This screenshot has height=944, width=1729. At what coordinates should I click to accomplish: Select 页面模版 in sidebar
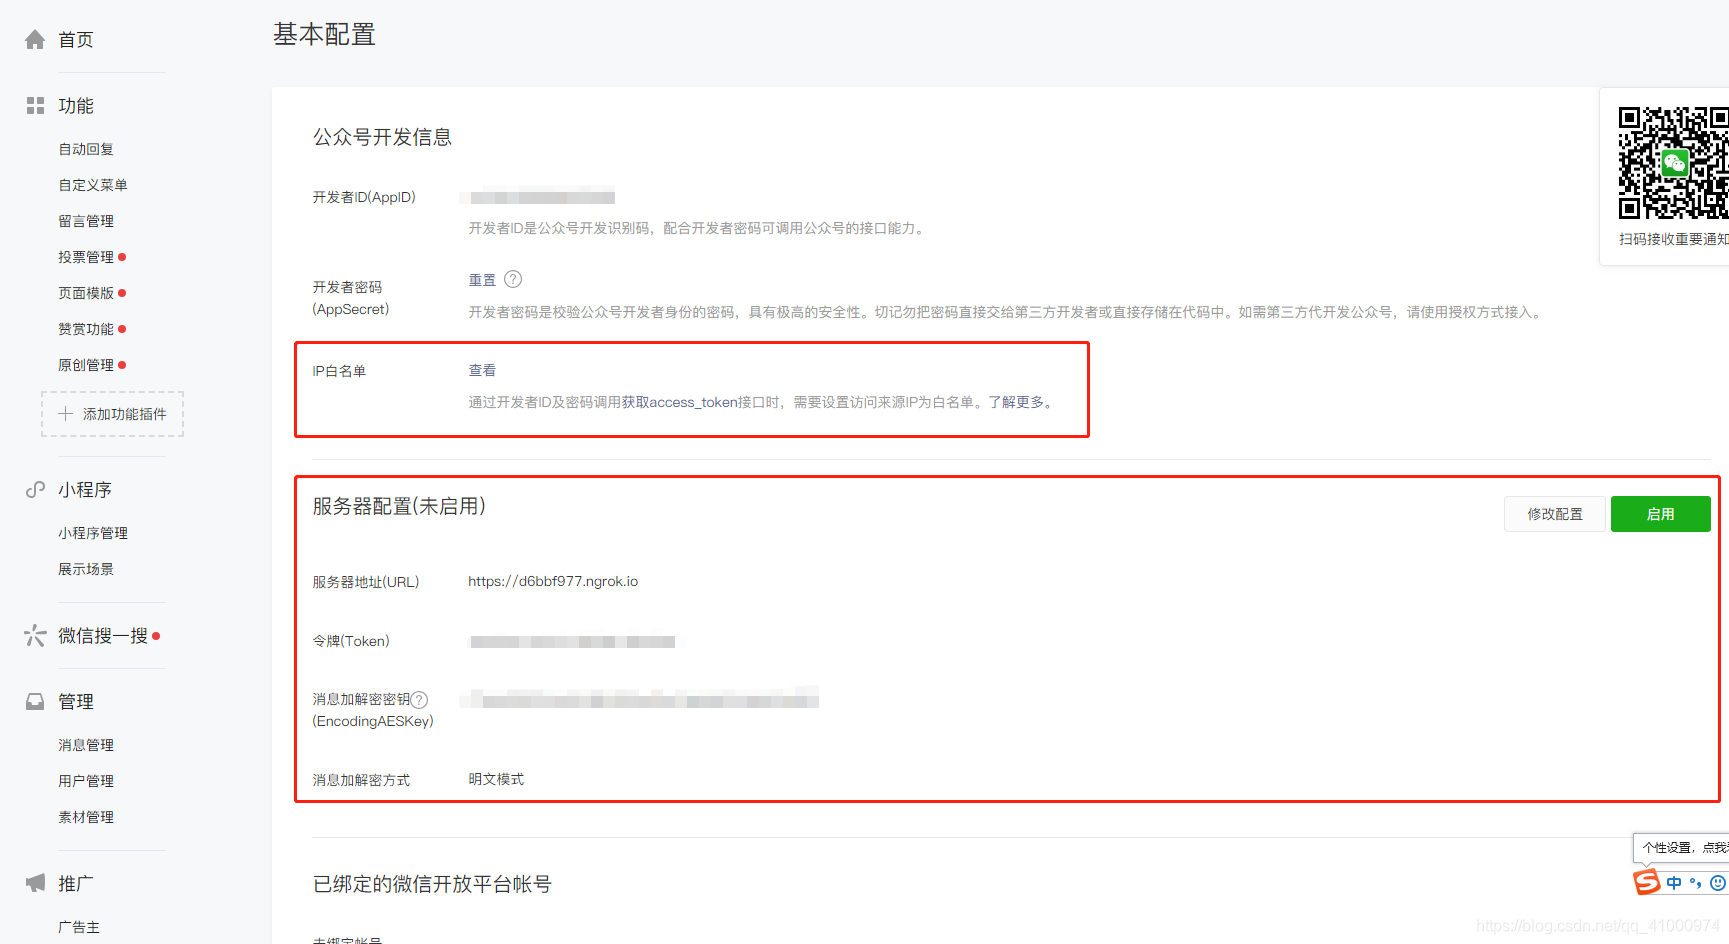click(86, 293)
